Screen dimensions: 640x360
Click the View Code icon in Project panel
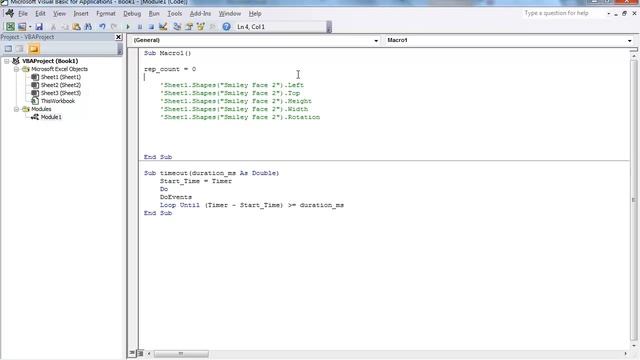[x=8, y=49]
